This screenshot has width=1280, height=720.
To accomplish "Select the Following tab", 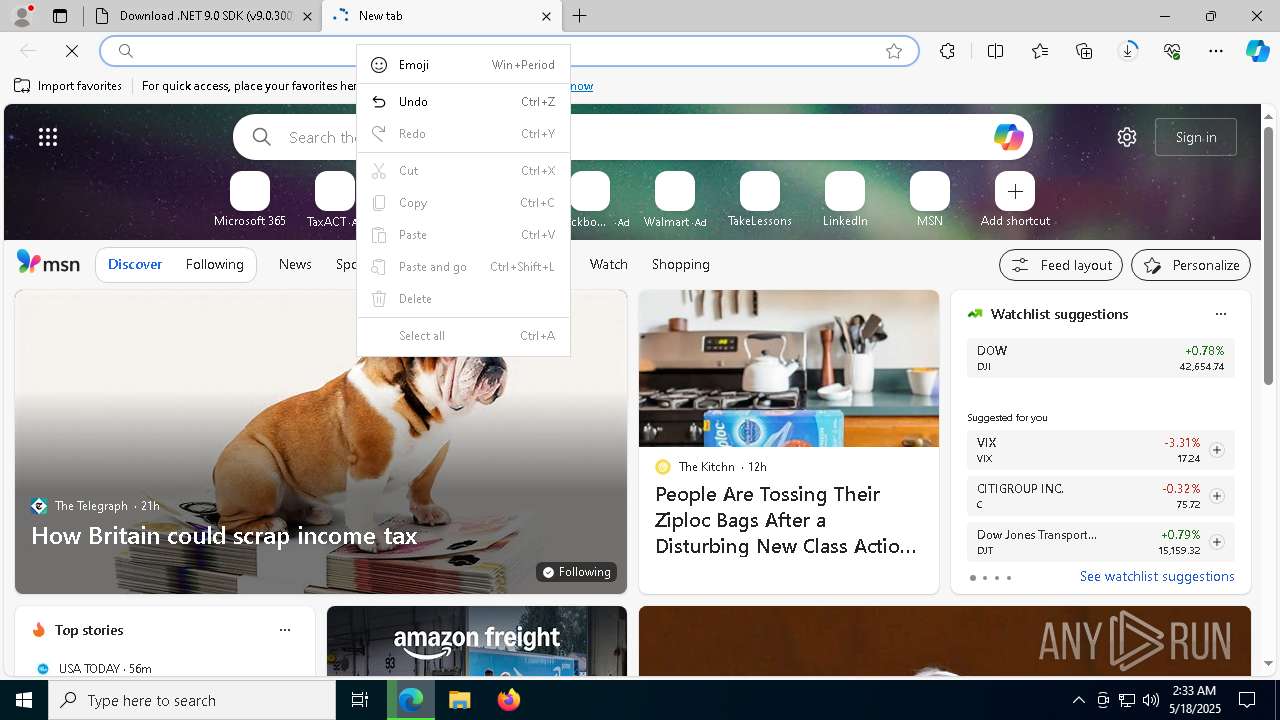I will (214, 264).
